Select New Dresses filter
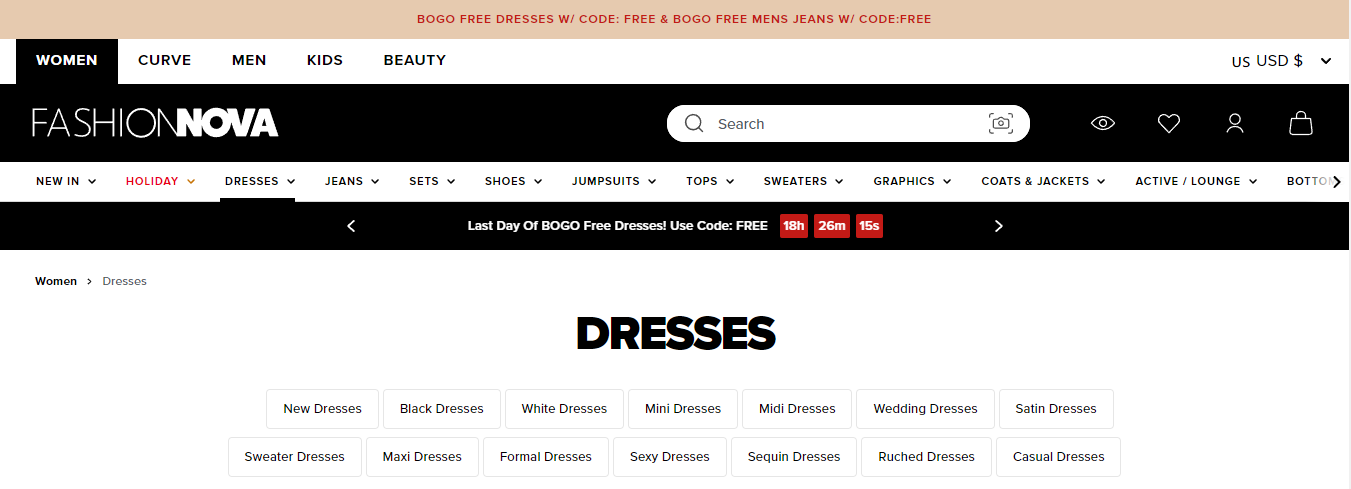Screen dimensions: 1351x489 point(322,409)
